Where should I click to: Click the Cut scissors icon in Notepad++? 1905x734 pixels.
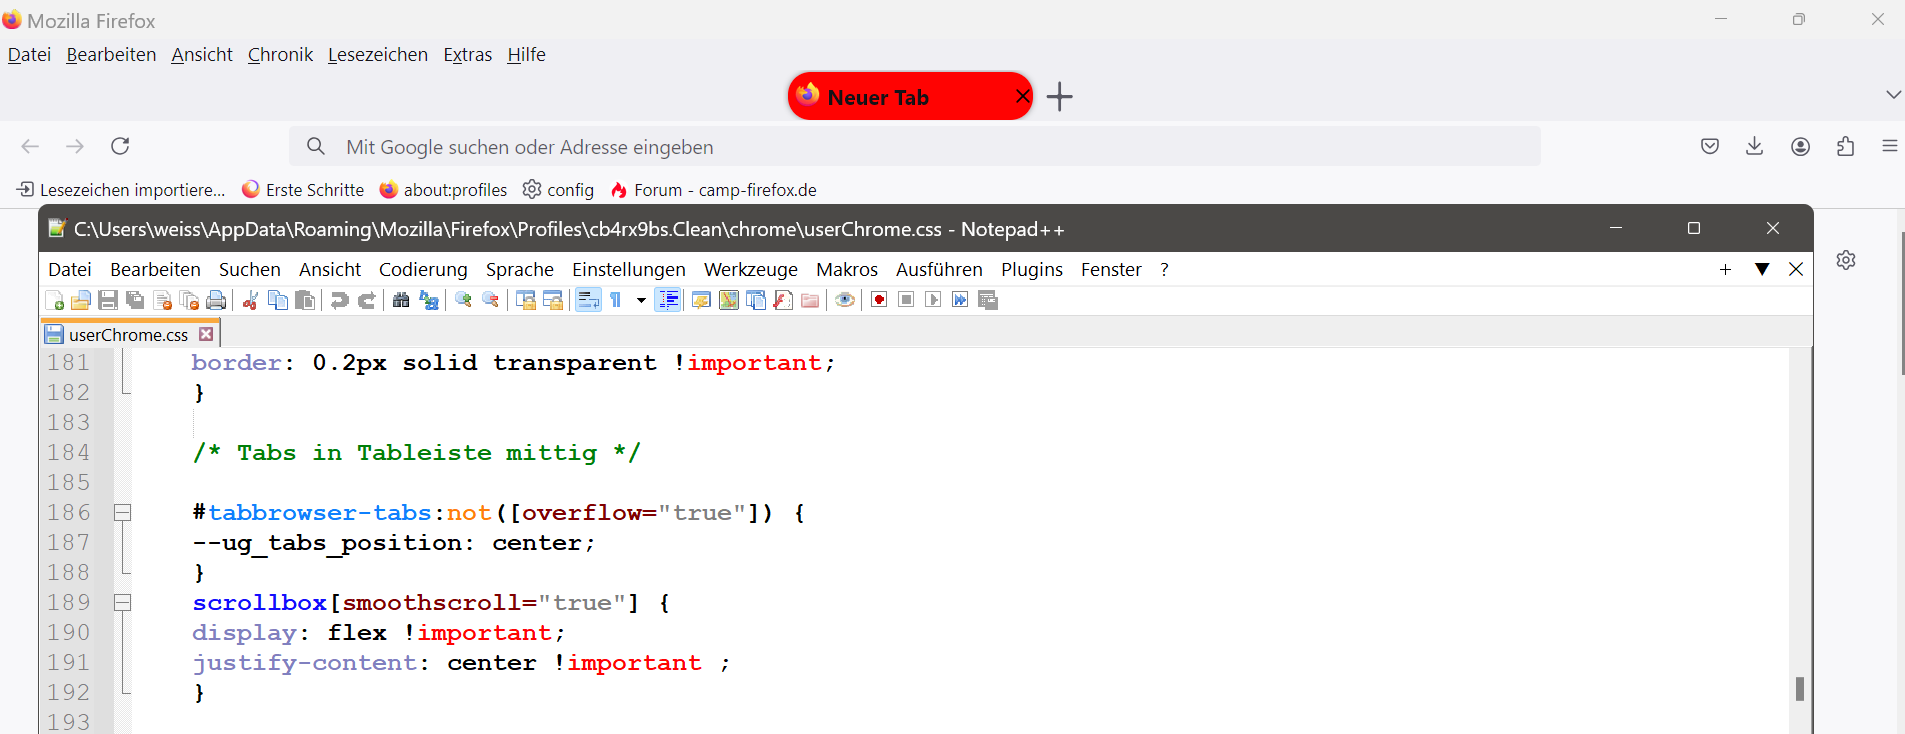pyautogui.click(x=250, y=300)
